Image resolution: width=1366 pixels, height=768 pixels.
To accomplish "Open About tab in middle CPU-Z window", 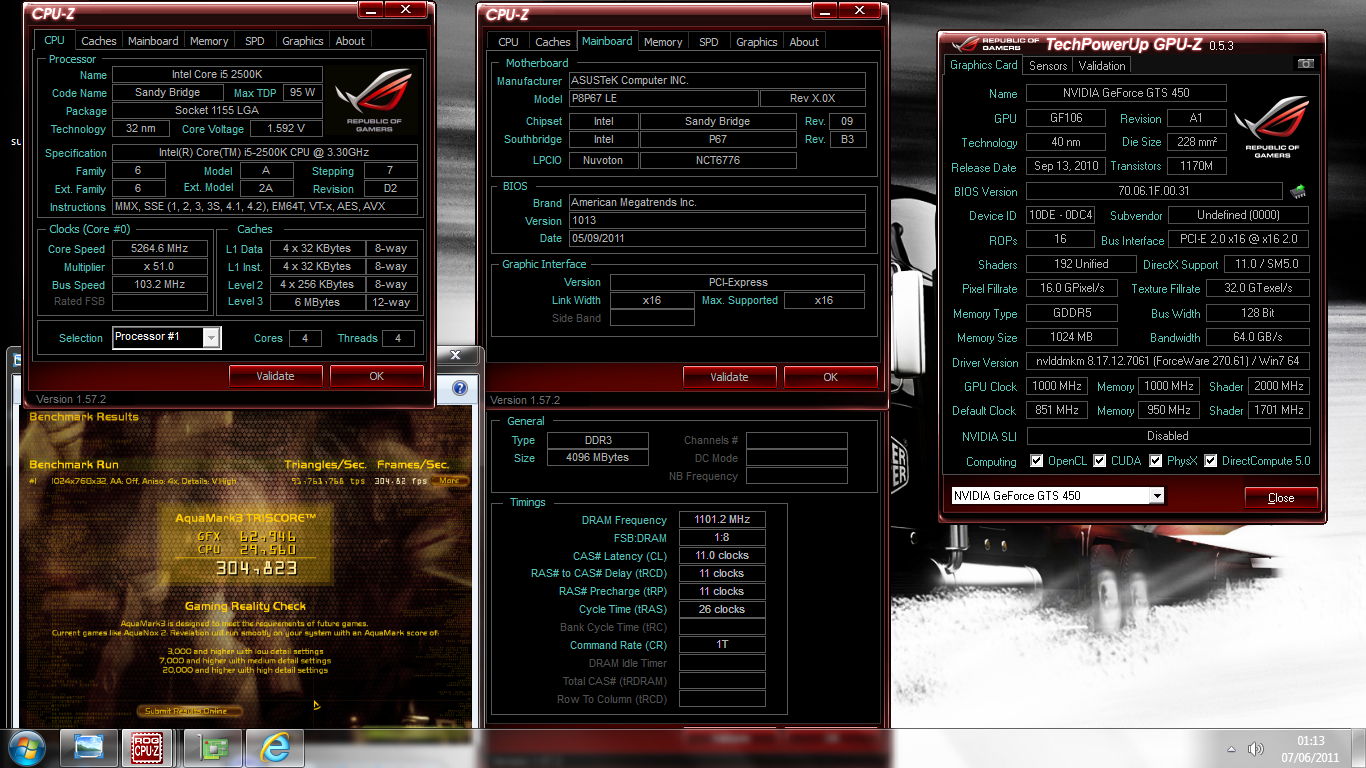I will click(x=804, y=42).
